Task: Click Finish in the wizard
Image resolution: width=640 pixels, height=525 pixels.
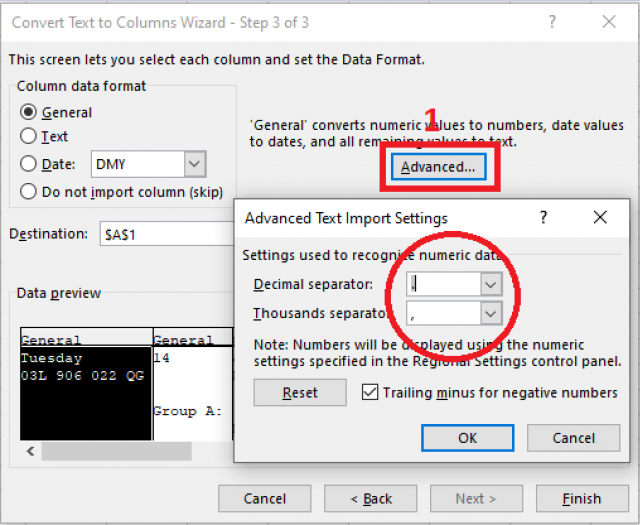Action: point(581,498)
